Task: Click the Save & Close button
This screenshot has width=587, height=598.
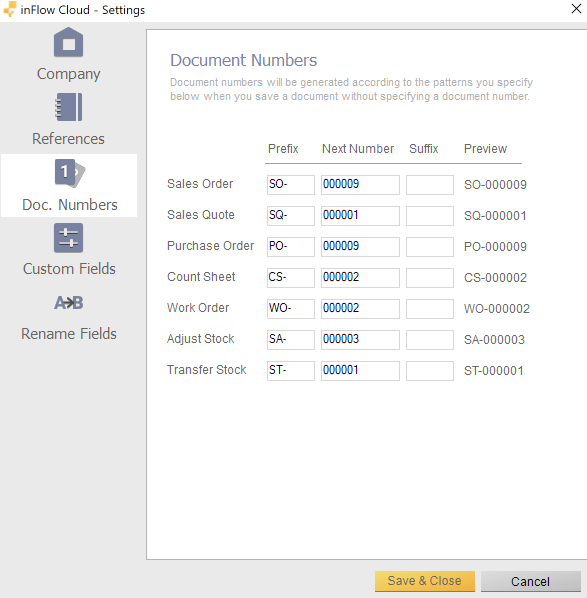Action: 425,581
